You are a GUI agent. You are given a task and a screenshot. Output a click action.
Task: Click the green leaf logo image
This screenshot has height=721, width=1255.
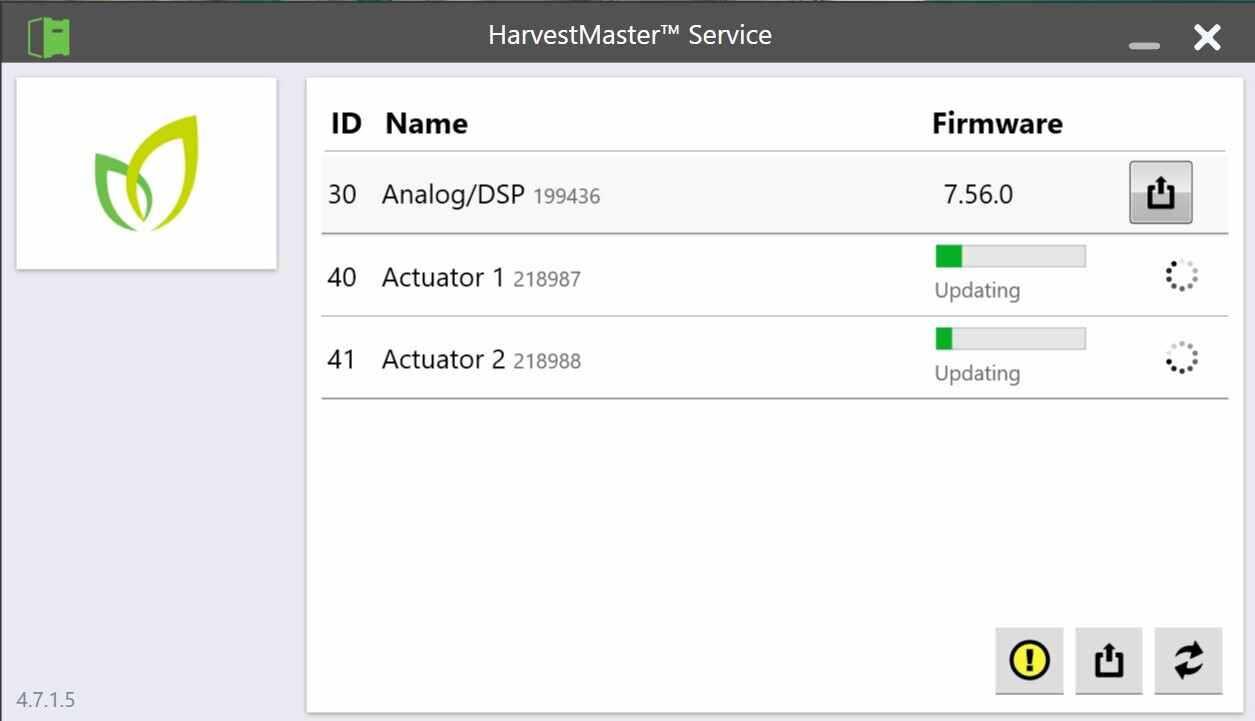[147, 173]
